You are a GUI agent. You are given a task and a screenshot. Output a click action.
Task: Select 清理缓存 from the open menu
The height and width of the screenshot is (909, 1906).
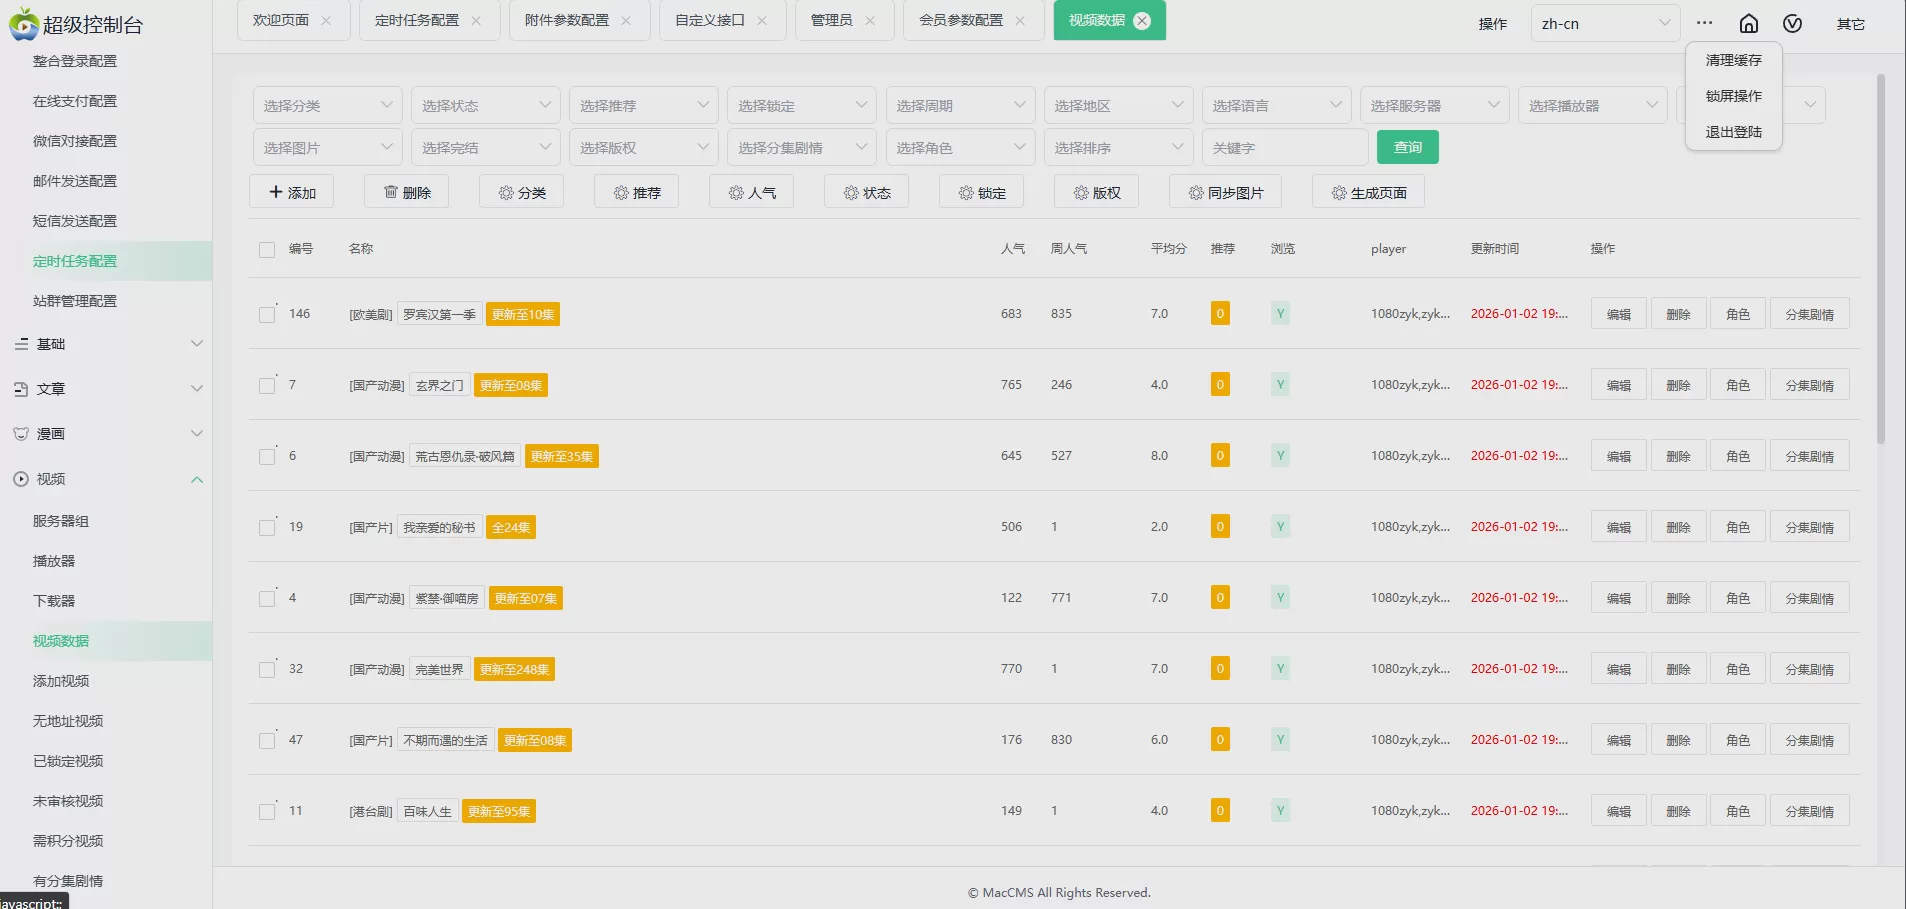coord(1732,60)
